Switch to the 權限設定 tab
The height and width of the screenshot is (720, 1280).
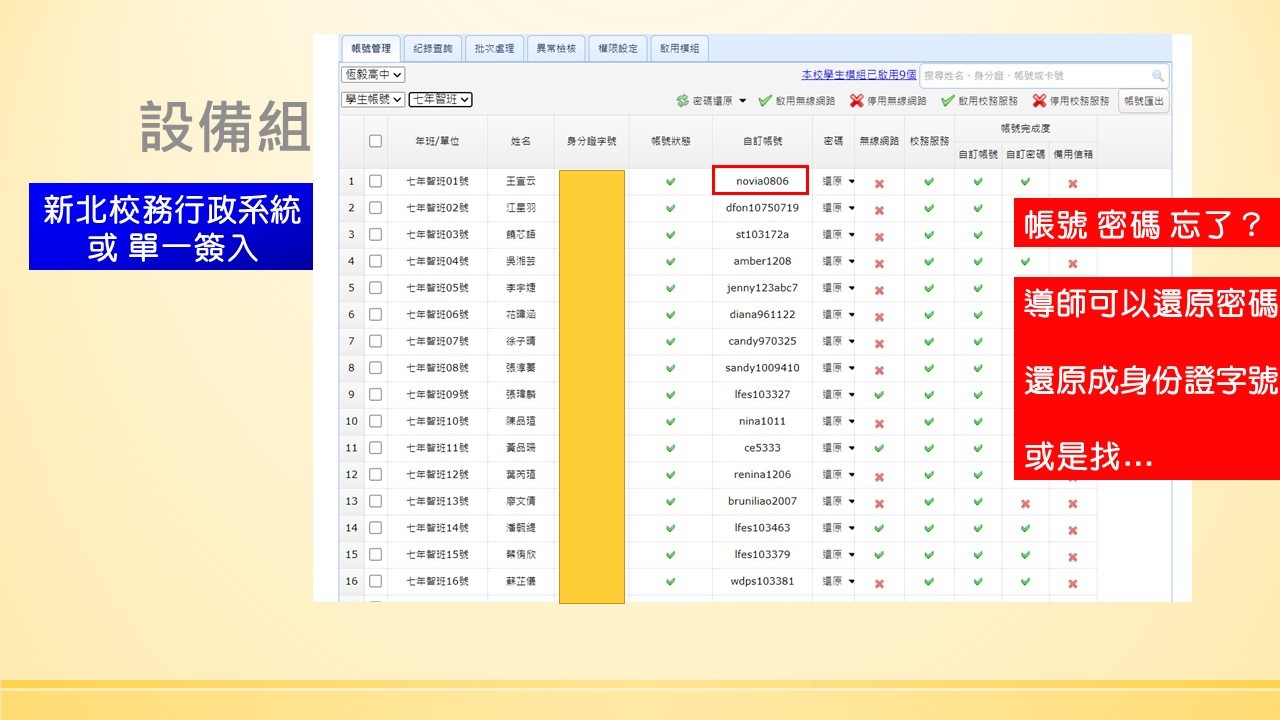pyautogui.click(x=617, y=48)
